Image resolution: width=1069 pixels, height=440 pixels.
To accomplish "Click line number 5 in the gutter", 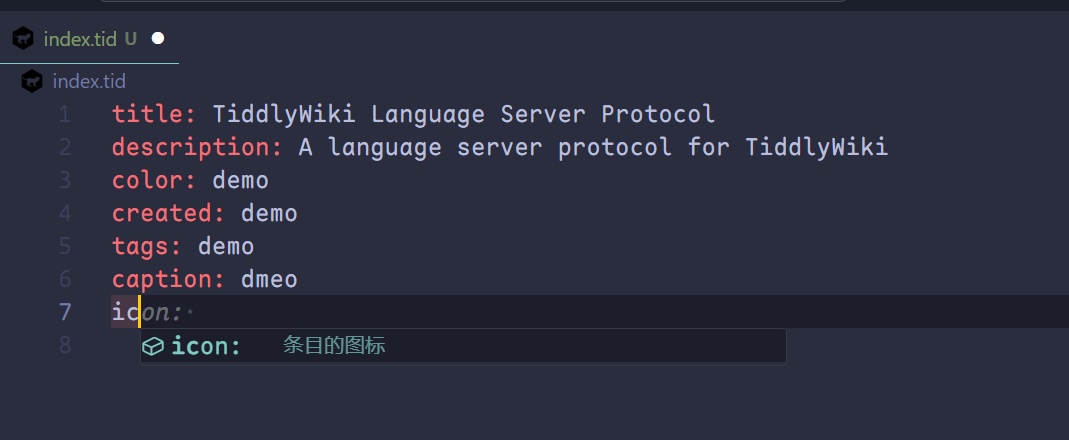I will coord(64,246).
